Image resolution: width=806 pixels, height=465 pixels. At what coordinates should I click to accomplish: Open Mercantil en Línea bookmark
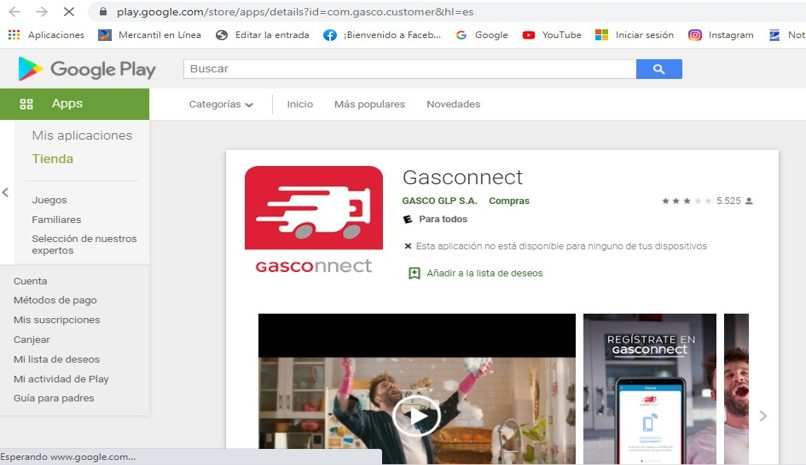coord(150,35)
